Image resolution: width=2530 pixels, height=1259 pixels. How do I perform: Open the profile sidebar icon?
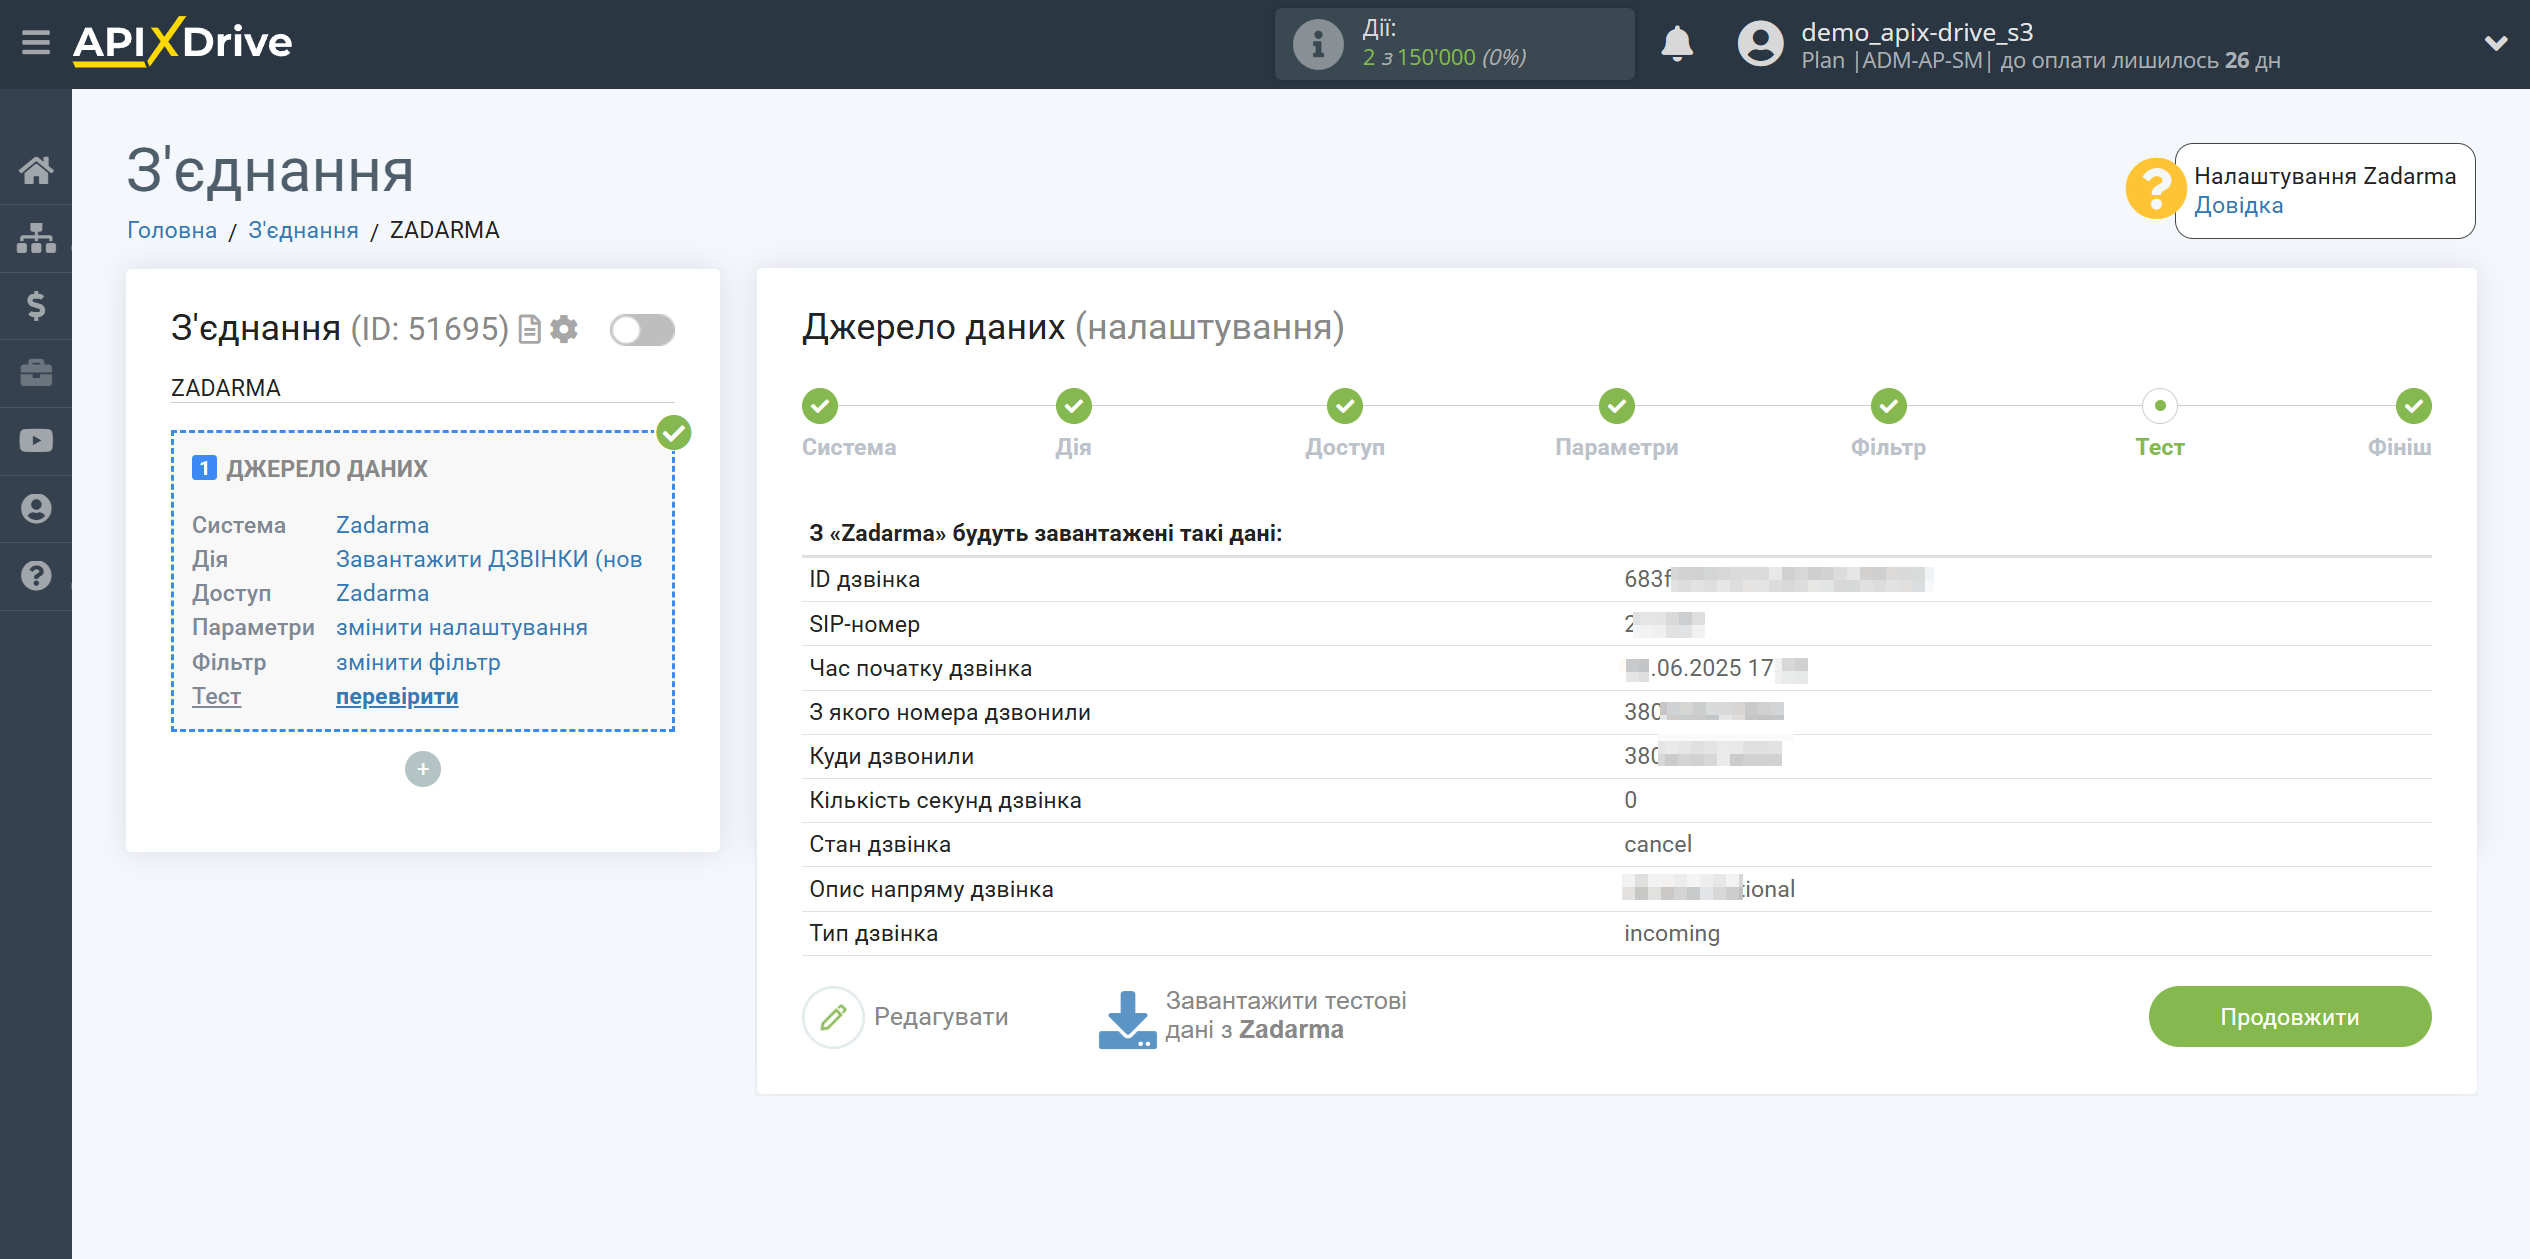click(x=36, y=509)
